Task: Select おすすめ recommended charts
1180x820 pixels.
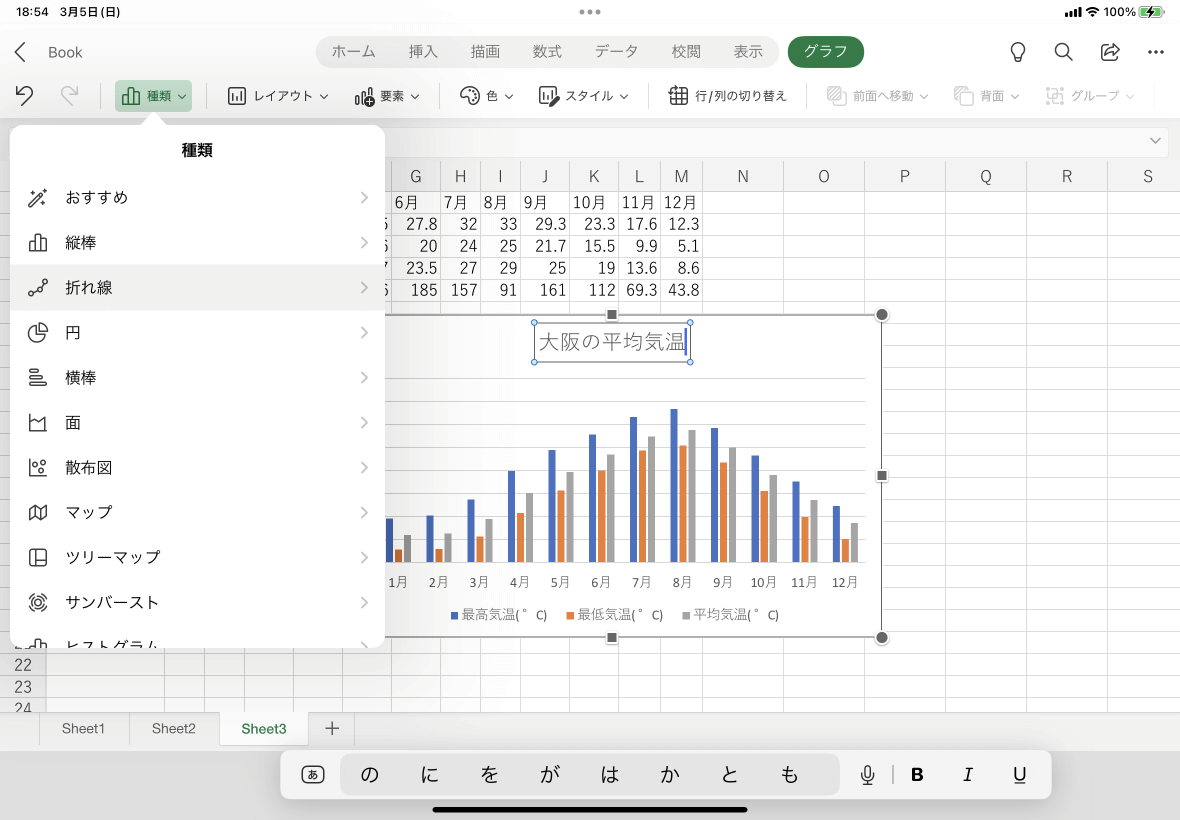Action: (197, 198)
